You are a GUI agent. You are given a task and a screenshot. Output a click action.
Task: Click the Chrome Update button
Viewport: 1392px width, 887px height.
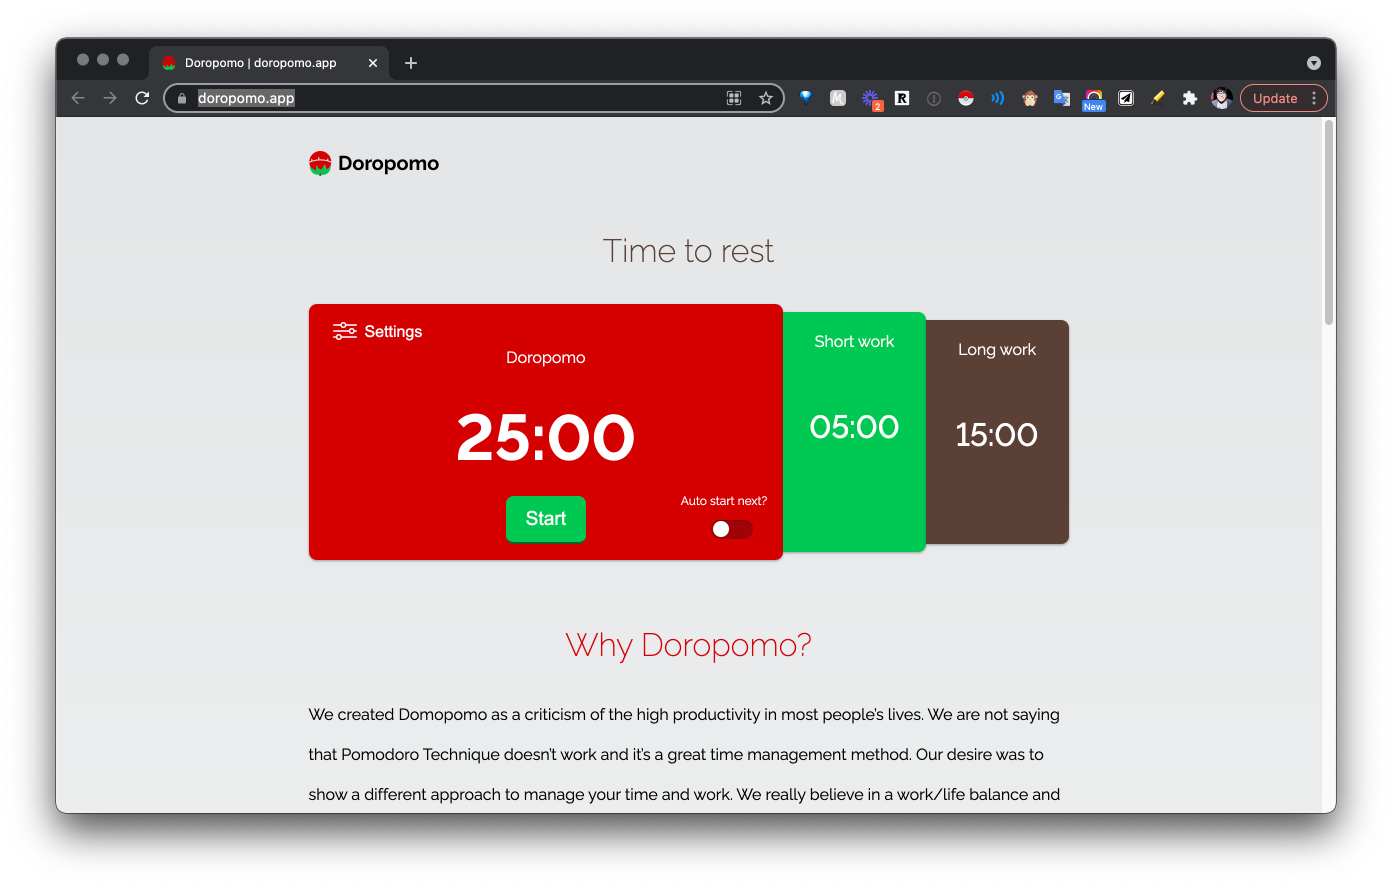1275,98
